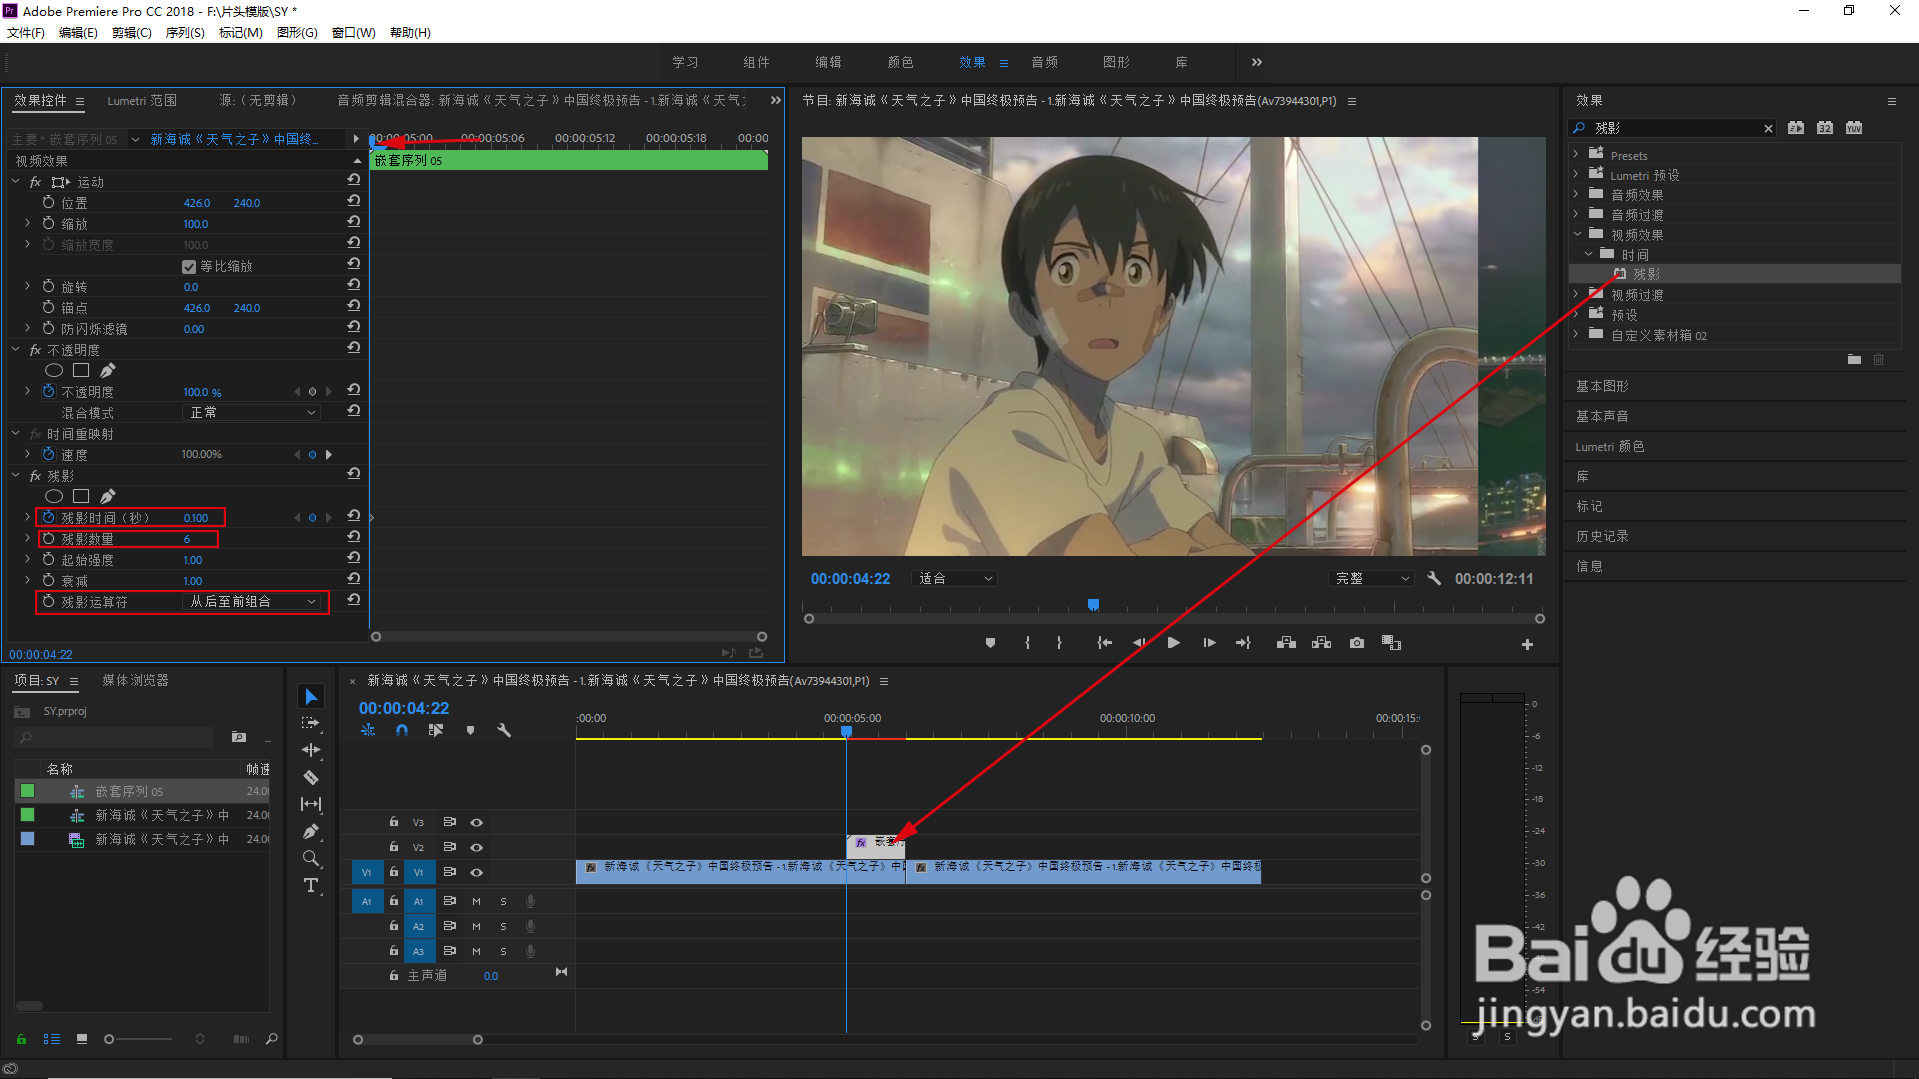1919x1079 pixels.
Task: Switch to 颜色 workspace tab
Action: (x=900, y=62)
